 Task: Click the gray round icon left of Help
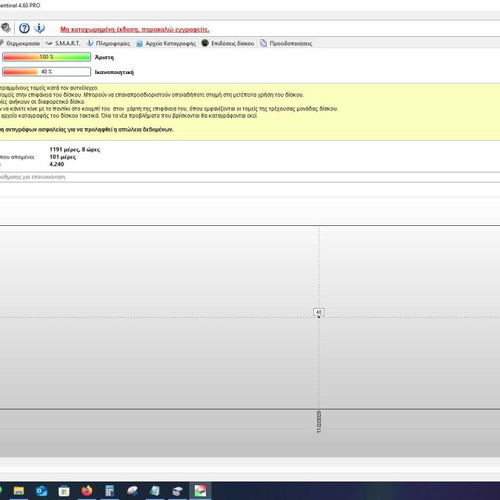point(5,28)
